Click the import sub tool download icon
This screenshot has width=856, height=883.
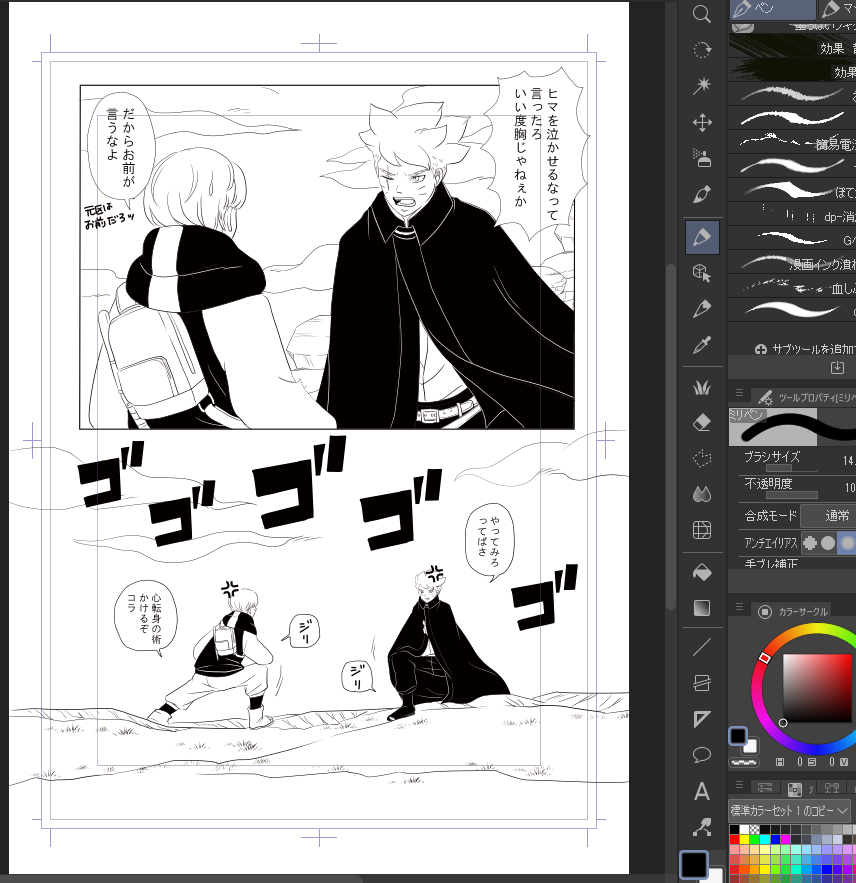(837, 368)
